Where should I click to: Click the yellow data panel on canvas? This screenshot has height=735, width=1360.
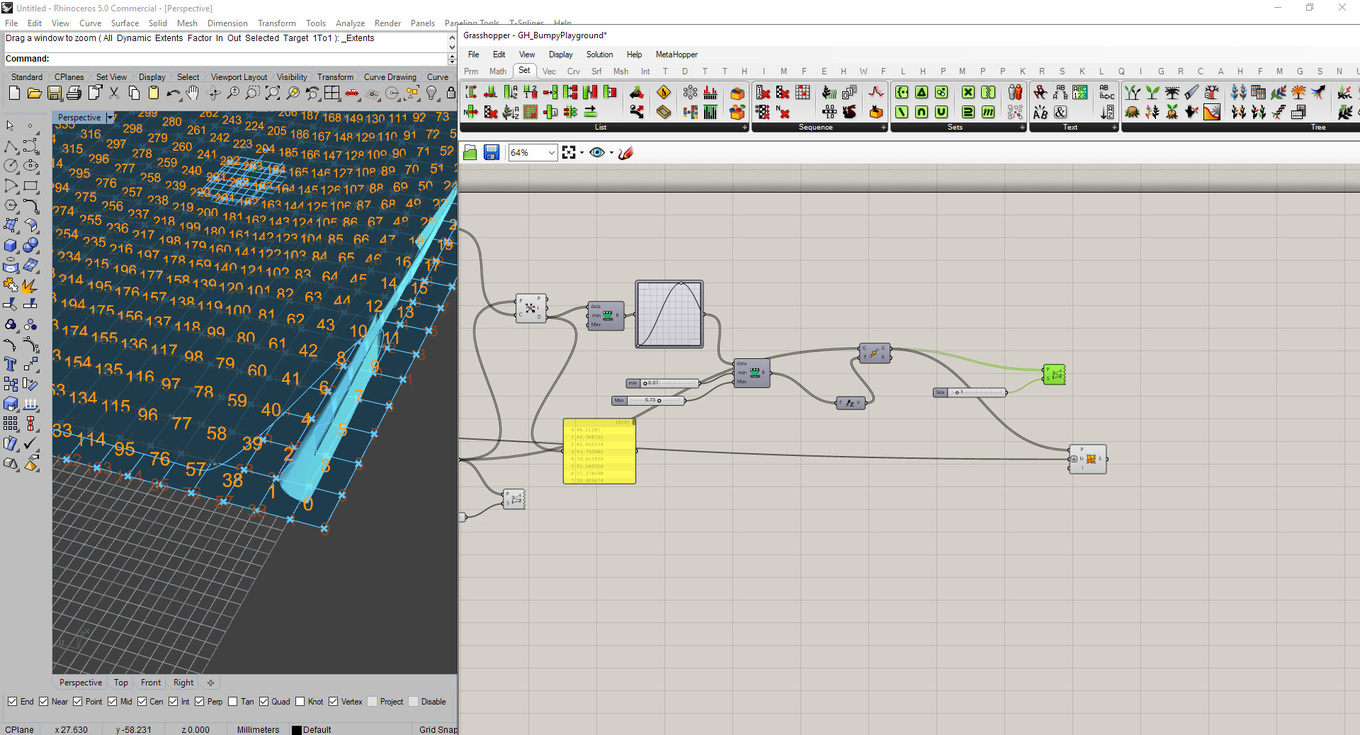(599, 452)
